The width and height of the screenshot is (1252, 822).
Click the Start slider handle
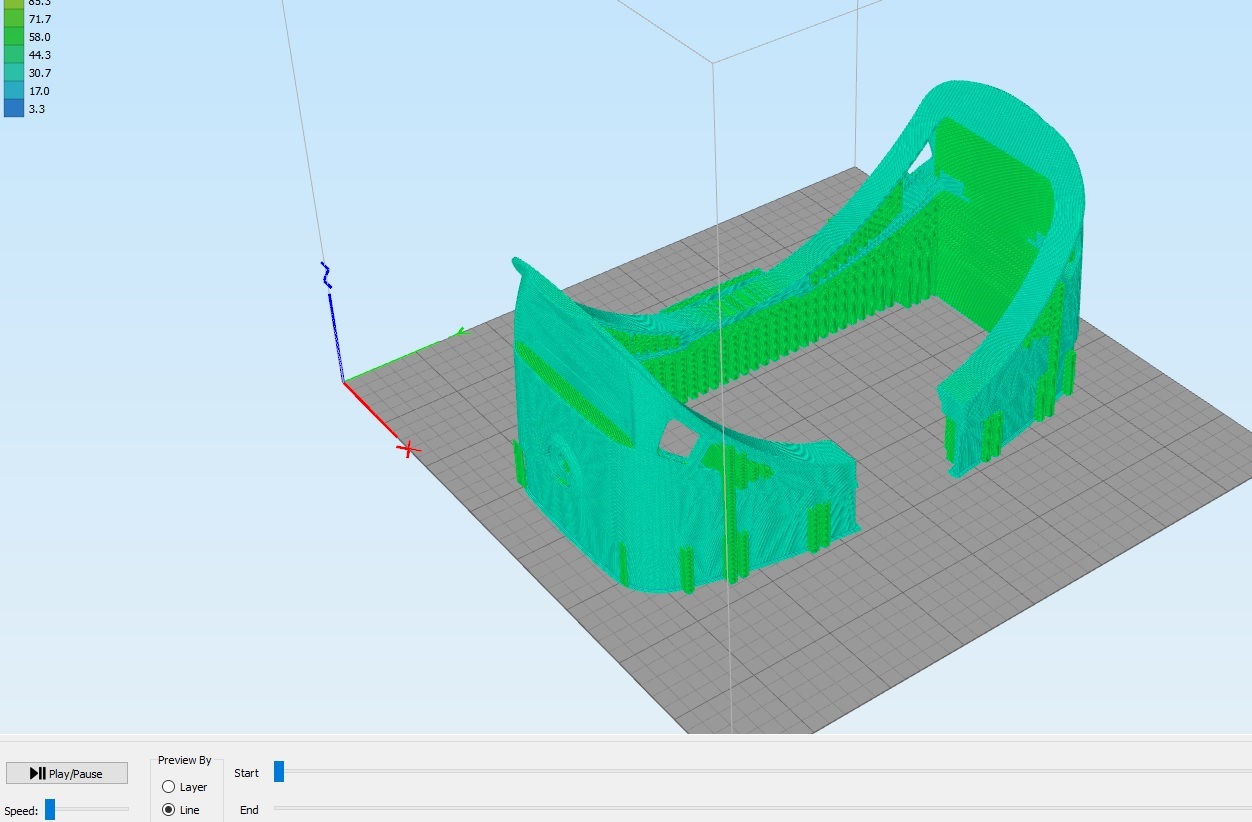(279, 771)
